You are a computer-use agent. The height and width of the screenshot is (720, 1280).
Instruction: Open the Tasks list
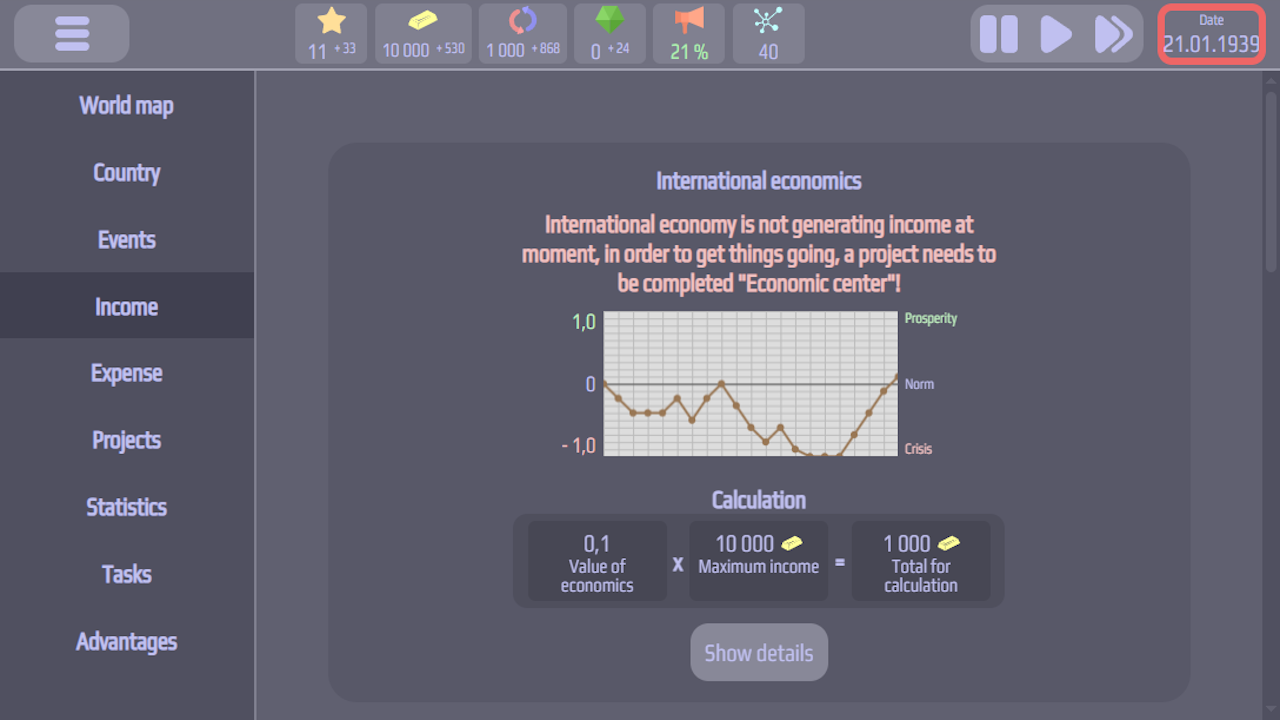tap(126, 574)
